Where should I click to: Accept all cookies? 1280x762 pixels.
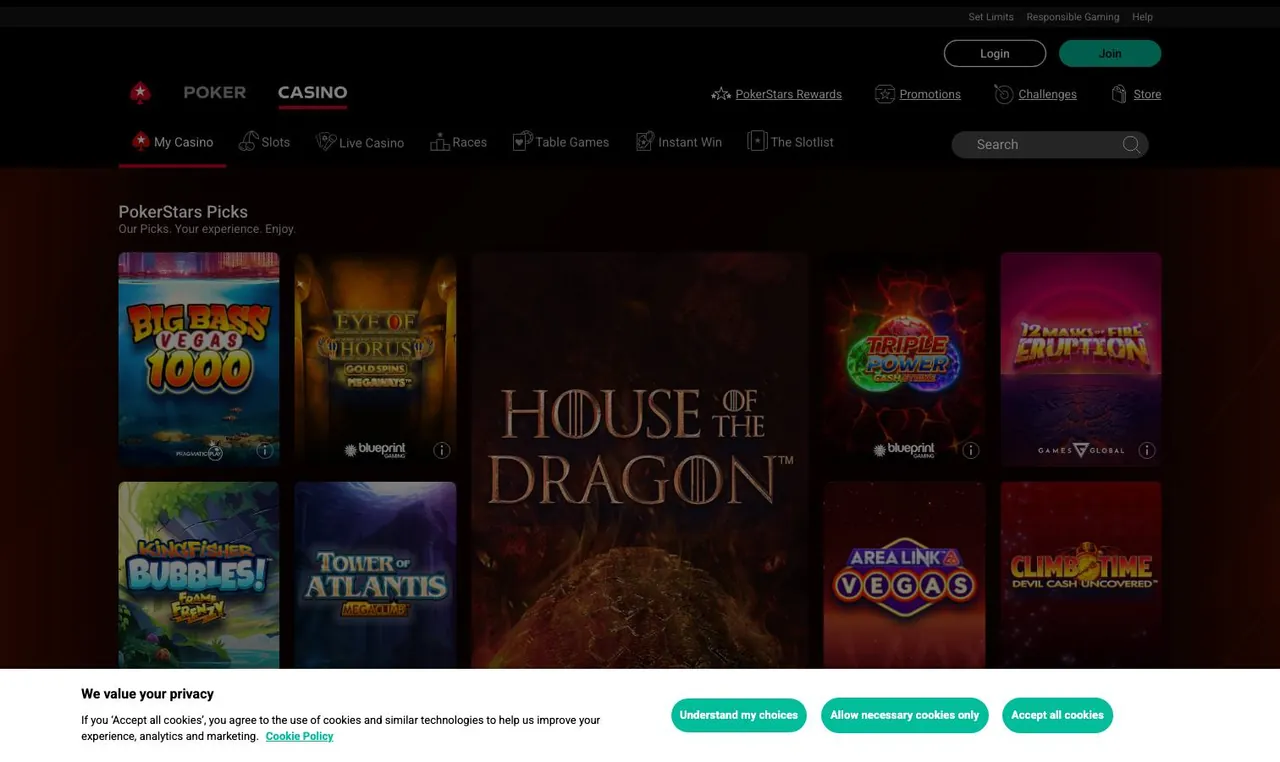[x=1057, y=715]
